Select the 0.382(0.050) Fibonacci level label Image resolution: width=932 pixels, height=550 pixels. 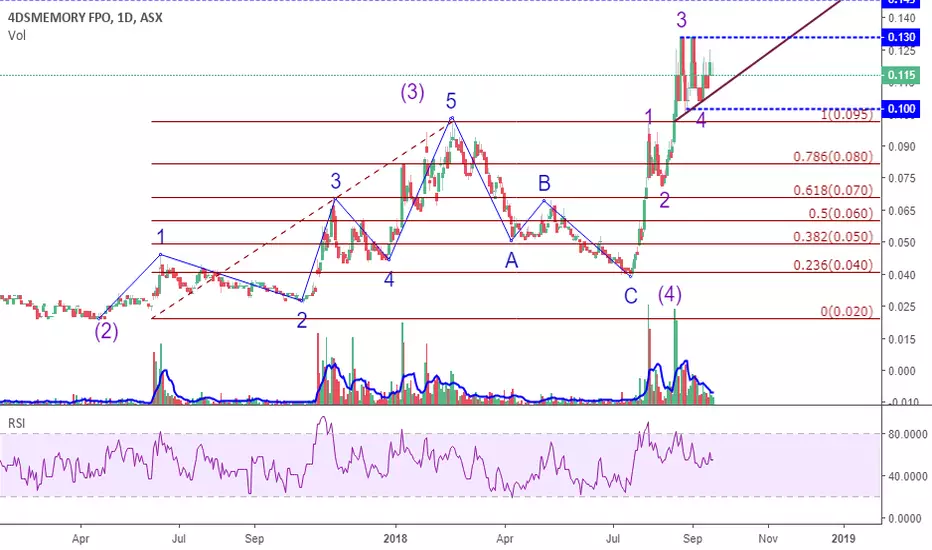point(833,237)
